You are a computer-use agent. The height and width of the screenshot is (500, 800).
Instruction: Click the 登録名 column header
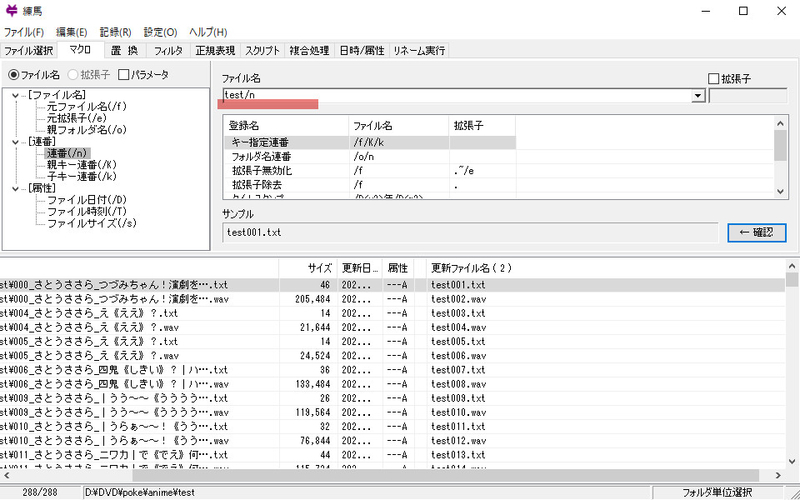286,126
